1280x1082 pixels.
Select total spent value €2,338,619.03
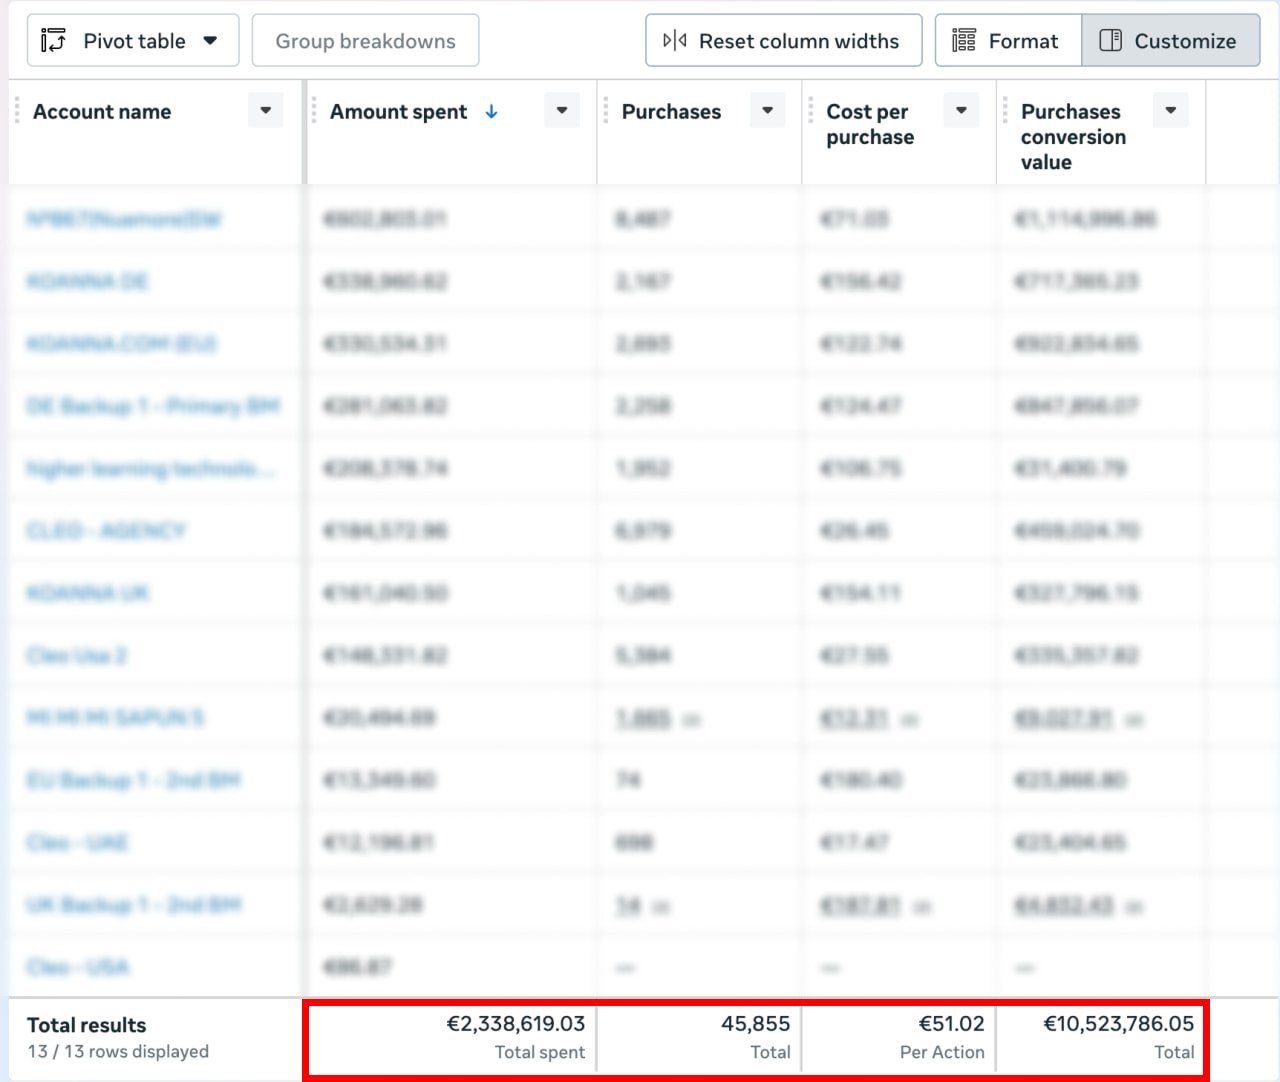[x=515, y=1024]
